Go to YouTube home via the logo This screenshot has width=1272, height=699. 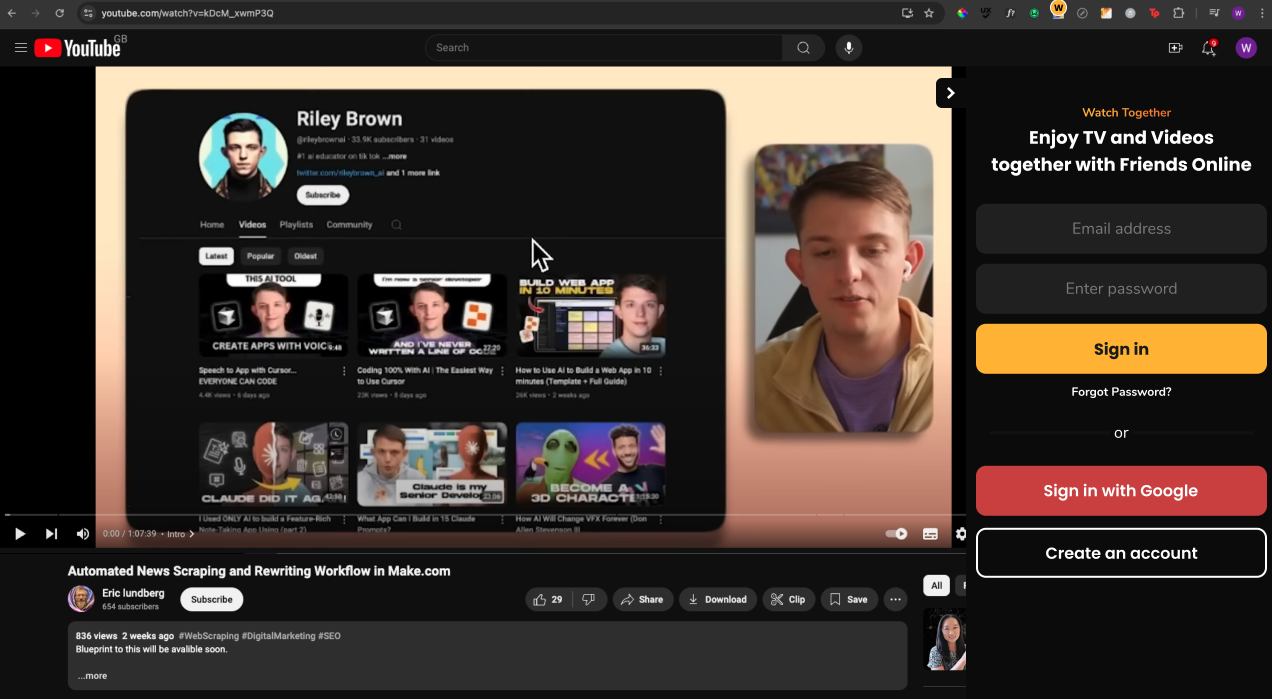point(77,48)
